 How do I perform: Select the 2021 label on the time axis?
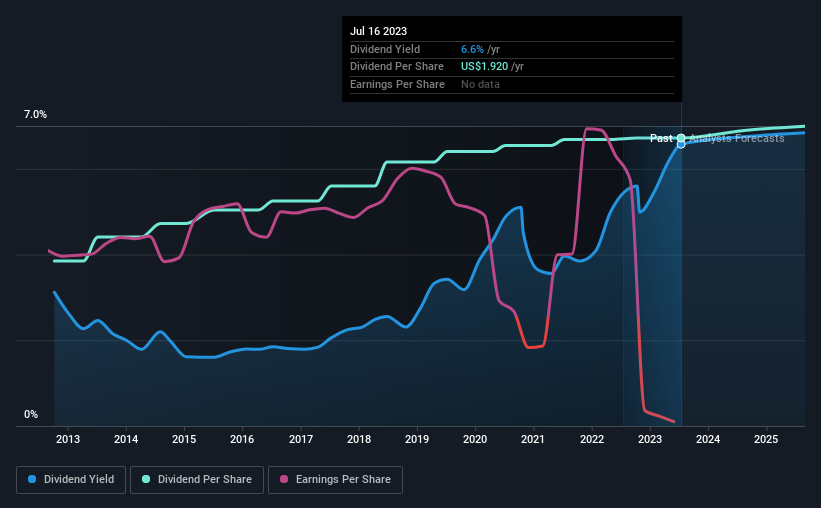[x=532, y=439]
